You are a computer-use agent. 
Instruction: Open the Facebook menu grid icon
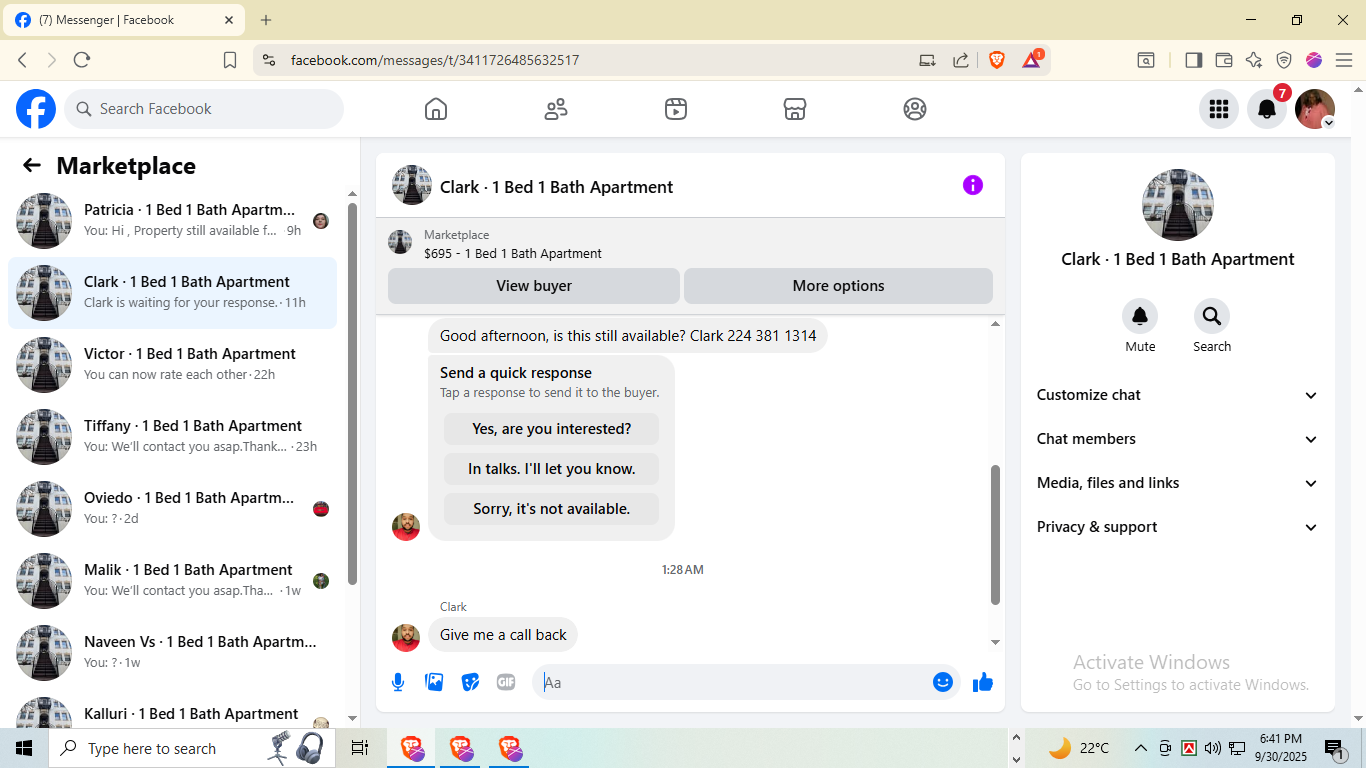point(1219,109)
